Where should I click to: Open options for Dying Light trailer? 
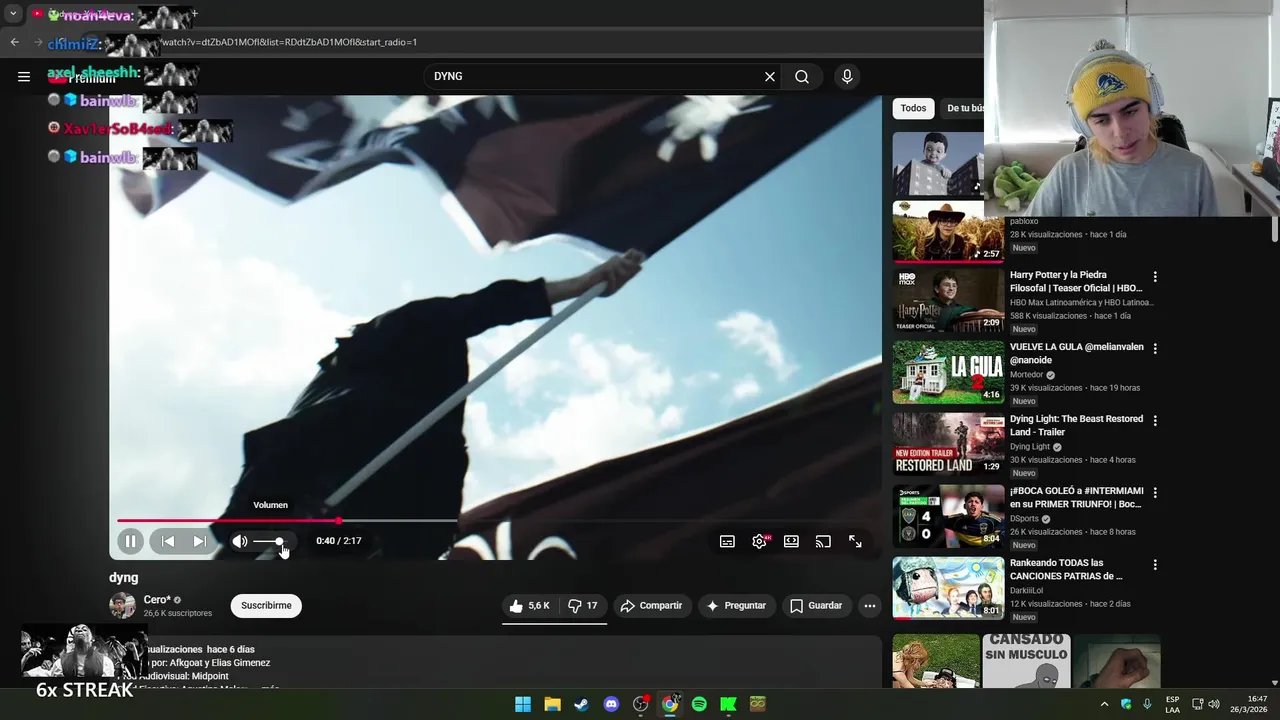click(x=1155, y=420)
